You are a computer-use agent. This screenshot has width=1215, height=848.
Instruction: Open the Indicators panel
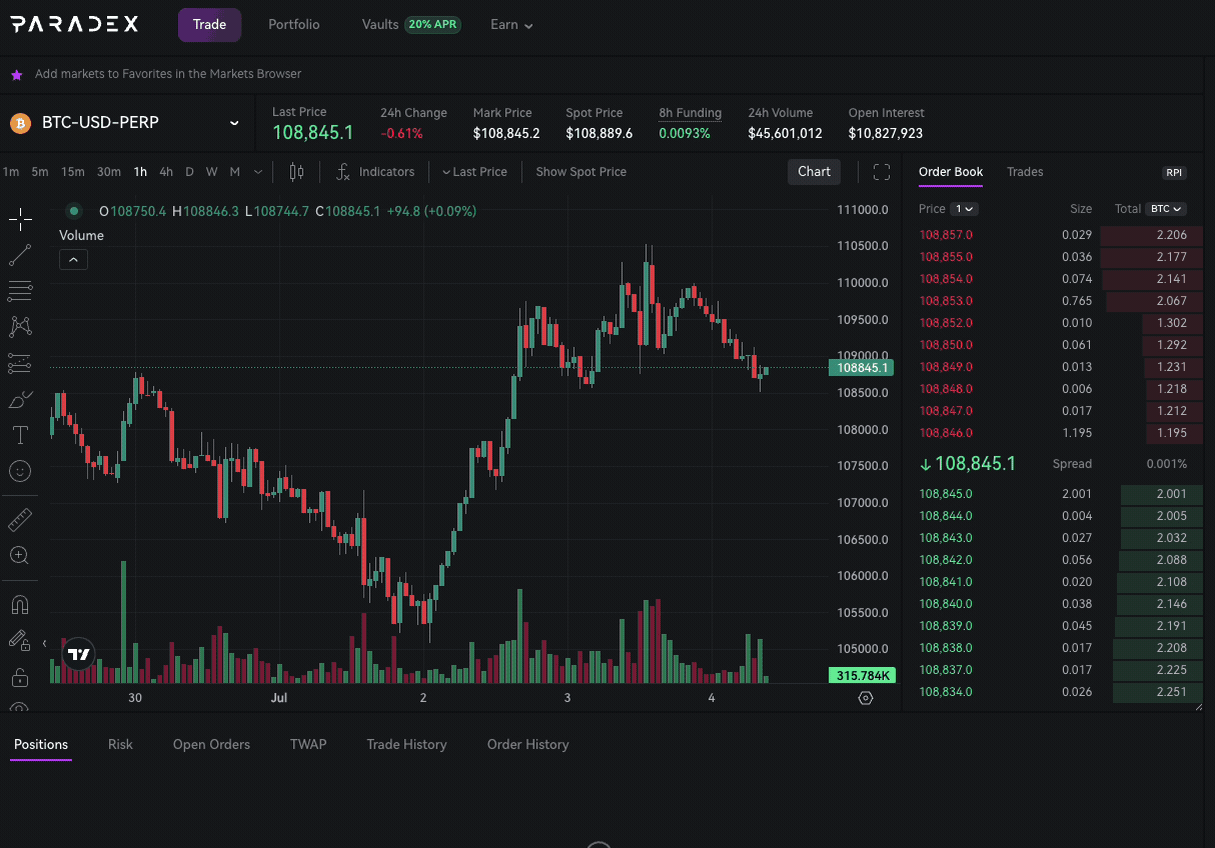point(375,172)
